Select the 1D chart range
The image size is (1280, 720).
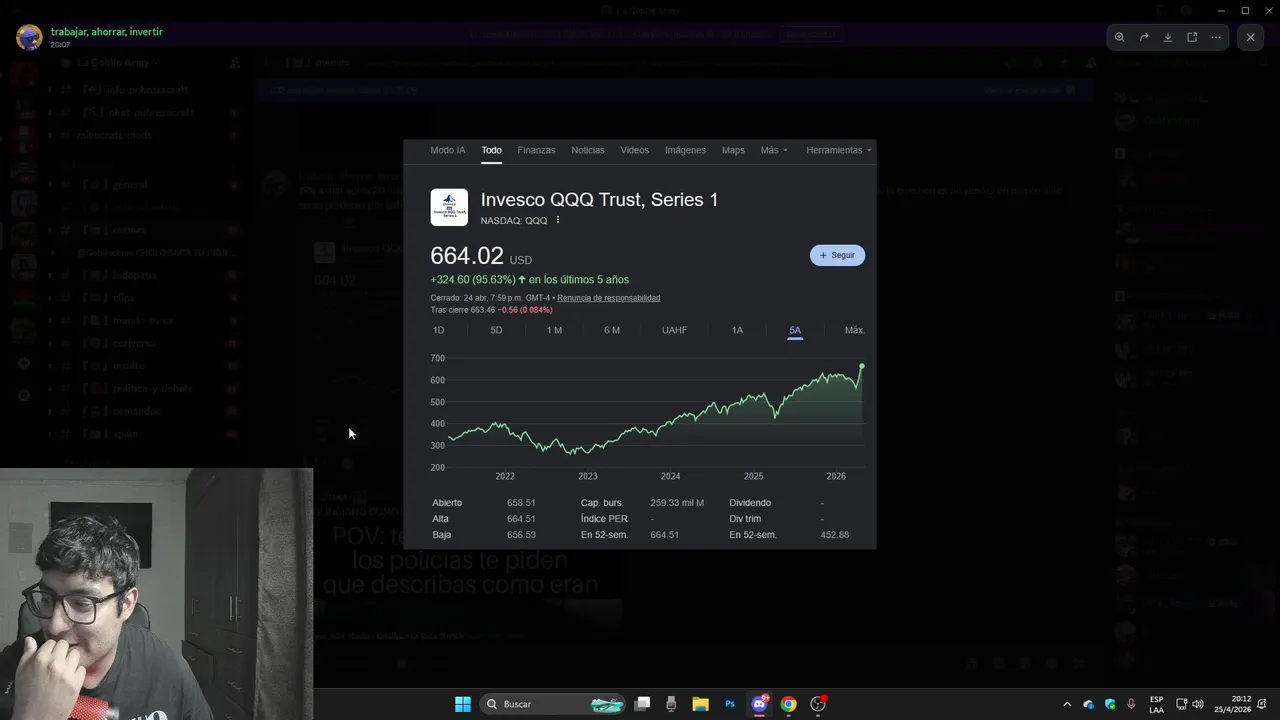pyautogui.click(x=438, y=330)
